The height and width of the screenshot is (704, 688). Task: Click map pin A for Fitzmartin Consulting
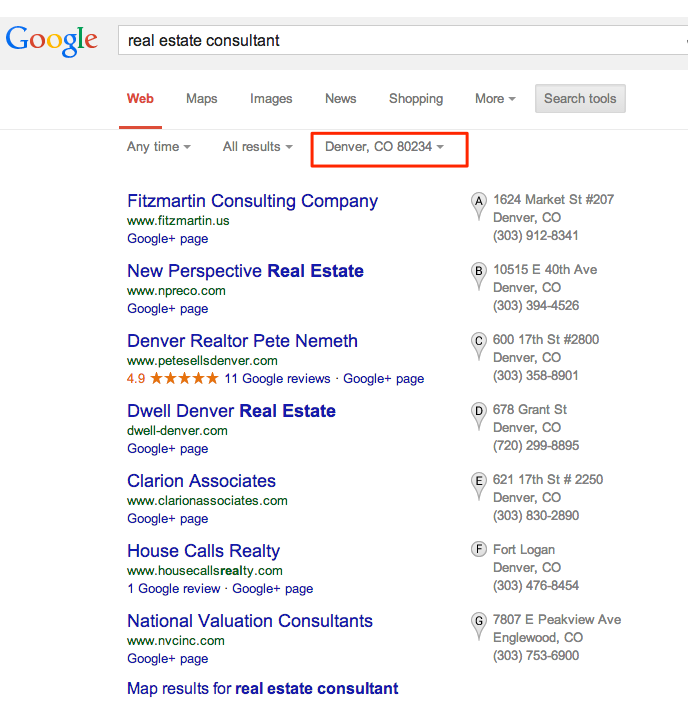point(479,206)
